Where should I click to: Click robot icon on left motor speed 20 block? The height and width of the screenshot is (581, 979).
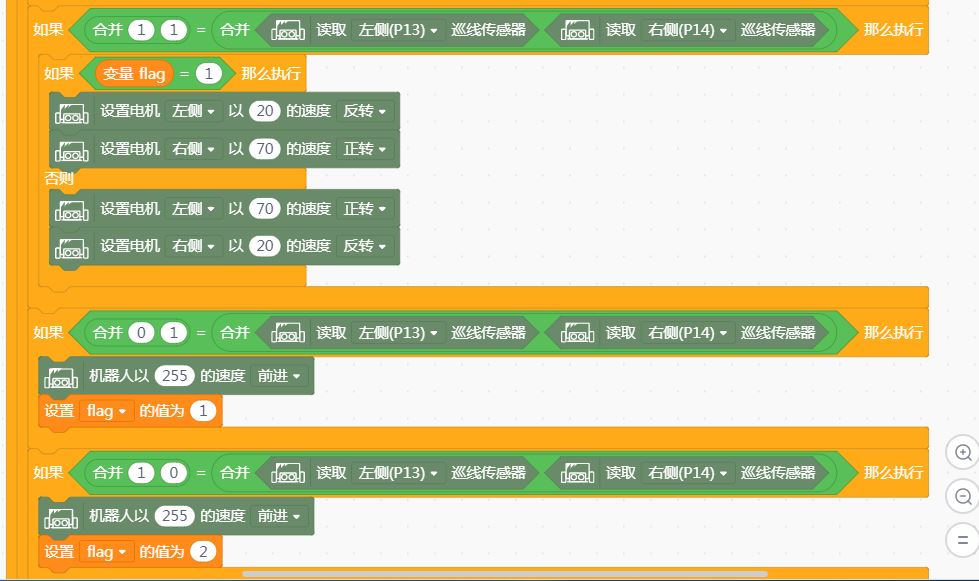pyautogui.click(x=72, y=112)
